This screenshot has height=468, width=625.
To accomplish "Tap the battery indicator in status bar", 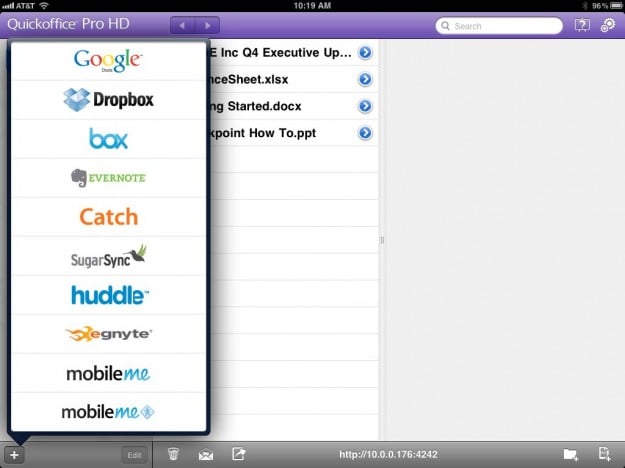I will coord(615,6).
